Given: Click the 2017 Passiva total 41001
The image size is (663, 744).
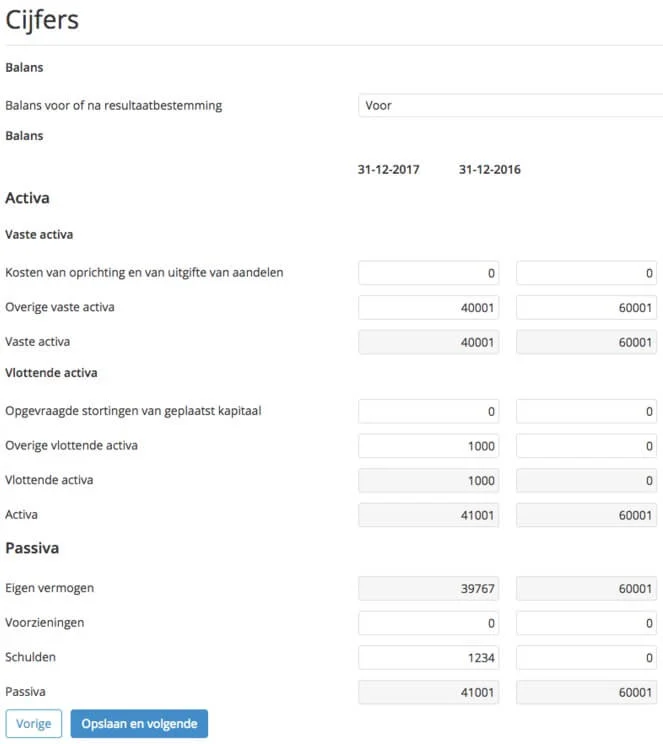Looking at the screenshot, I should click(x=429, y=692).
